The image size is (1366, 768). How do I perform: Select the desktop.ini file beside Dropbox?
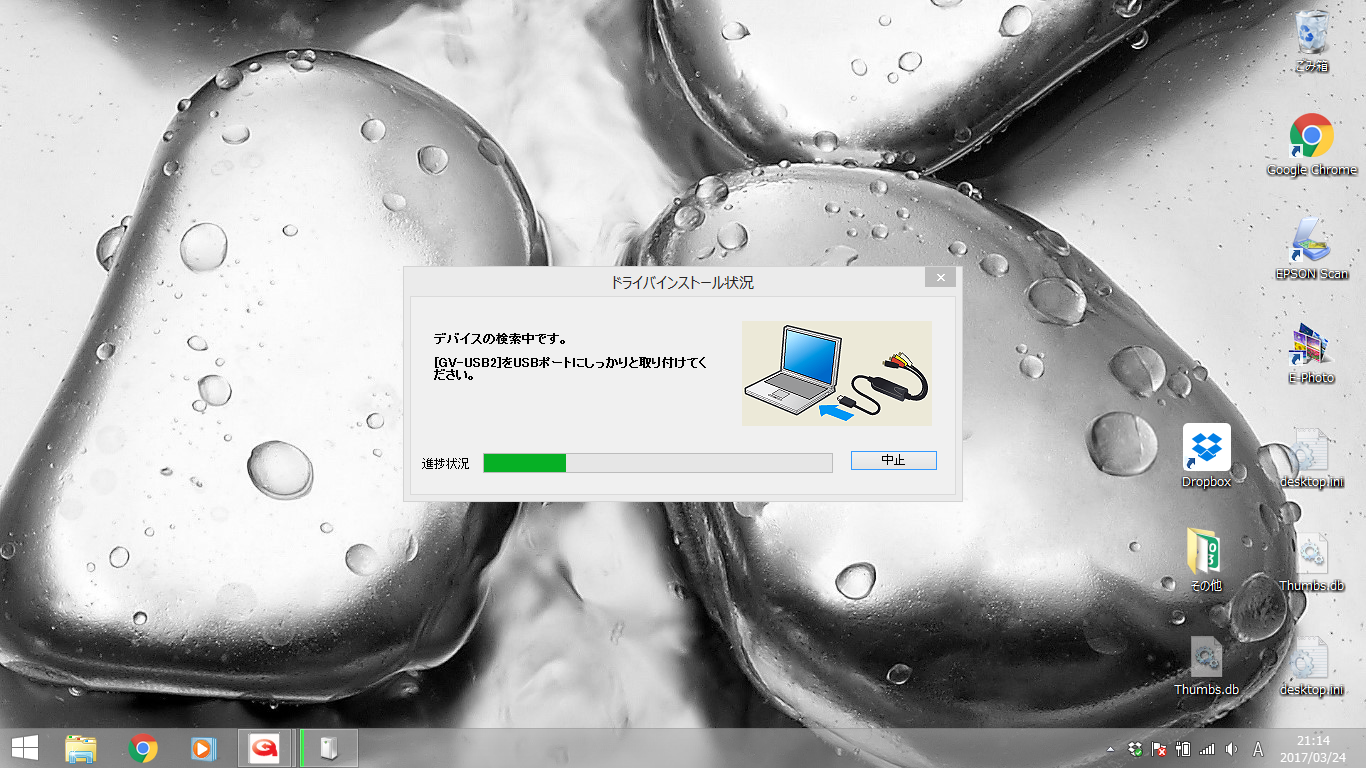point(1311,457)
